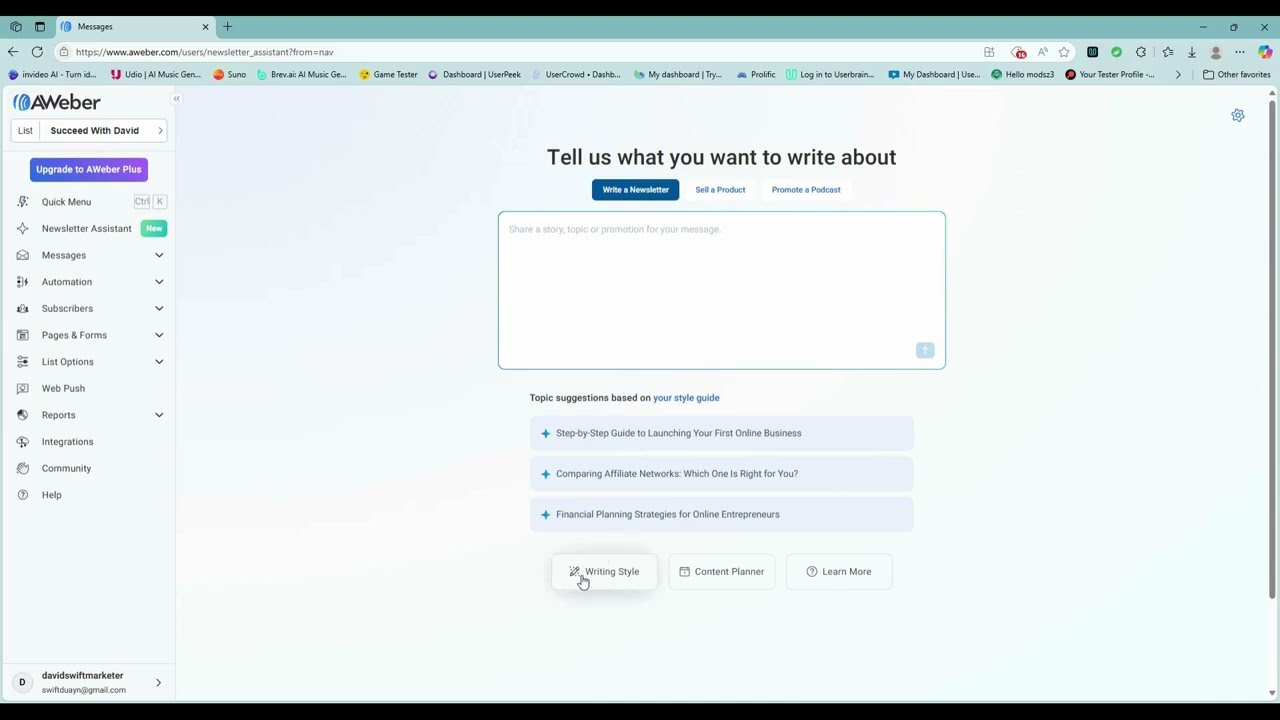Click the Pages & Forms icon
The width and height of the screenshot is (1280, 720).
22,335
